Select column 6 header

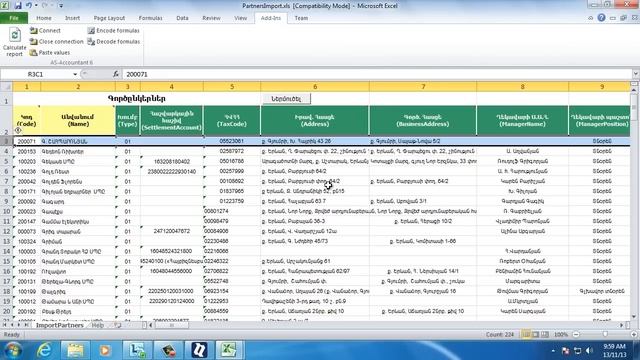[x=315, y=87]
